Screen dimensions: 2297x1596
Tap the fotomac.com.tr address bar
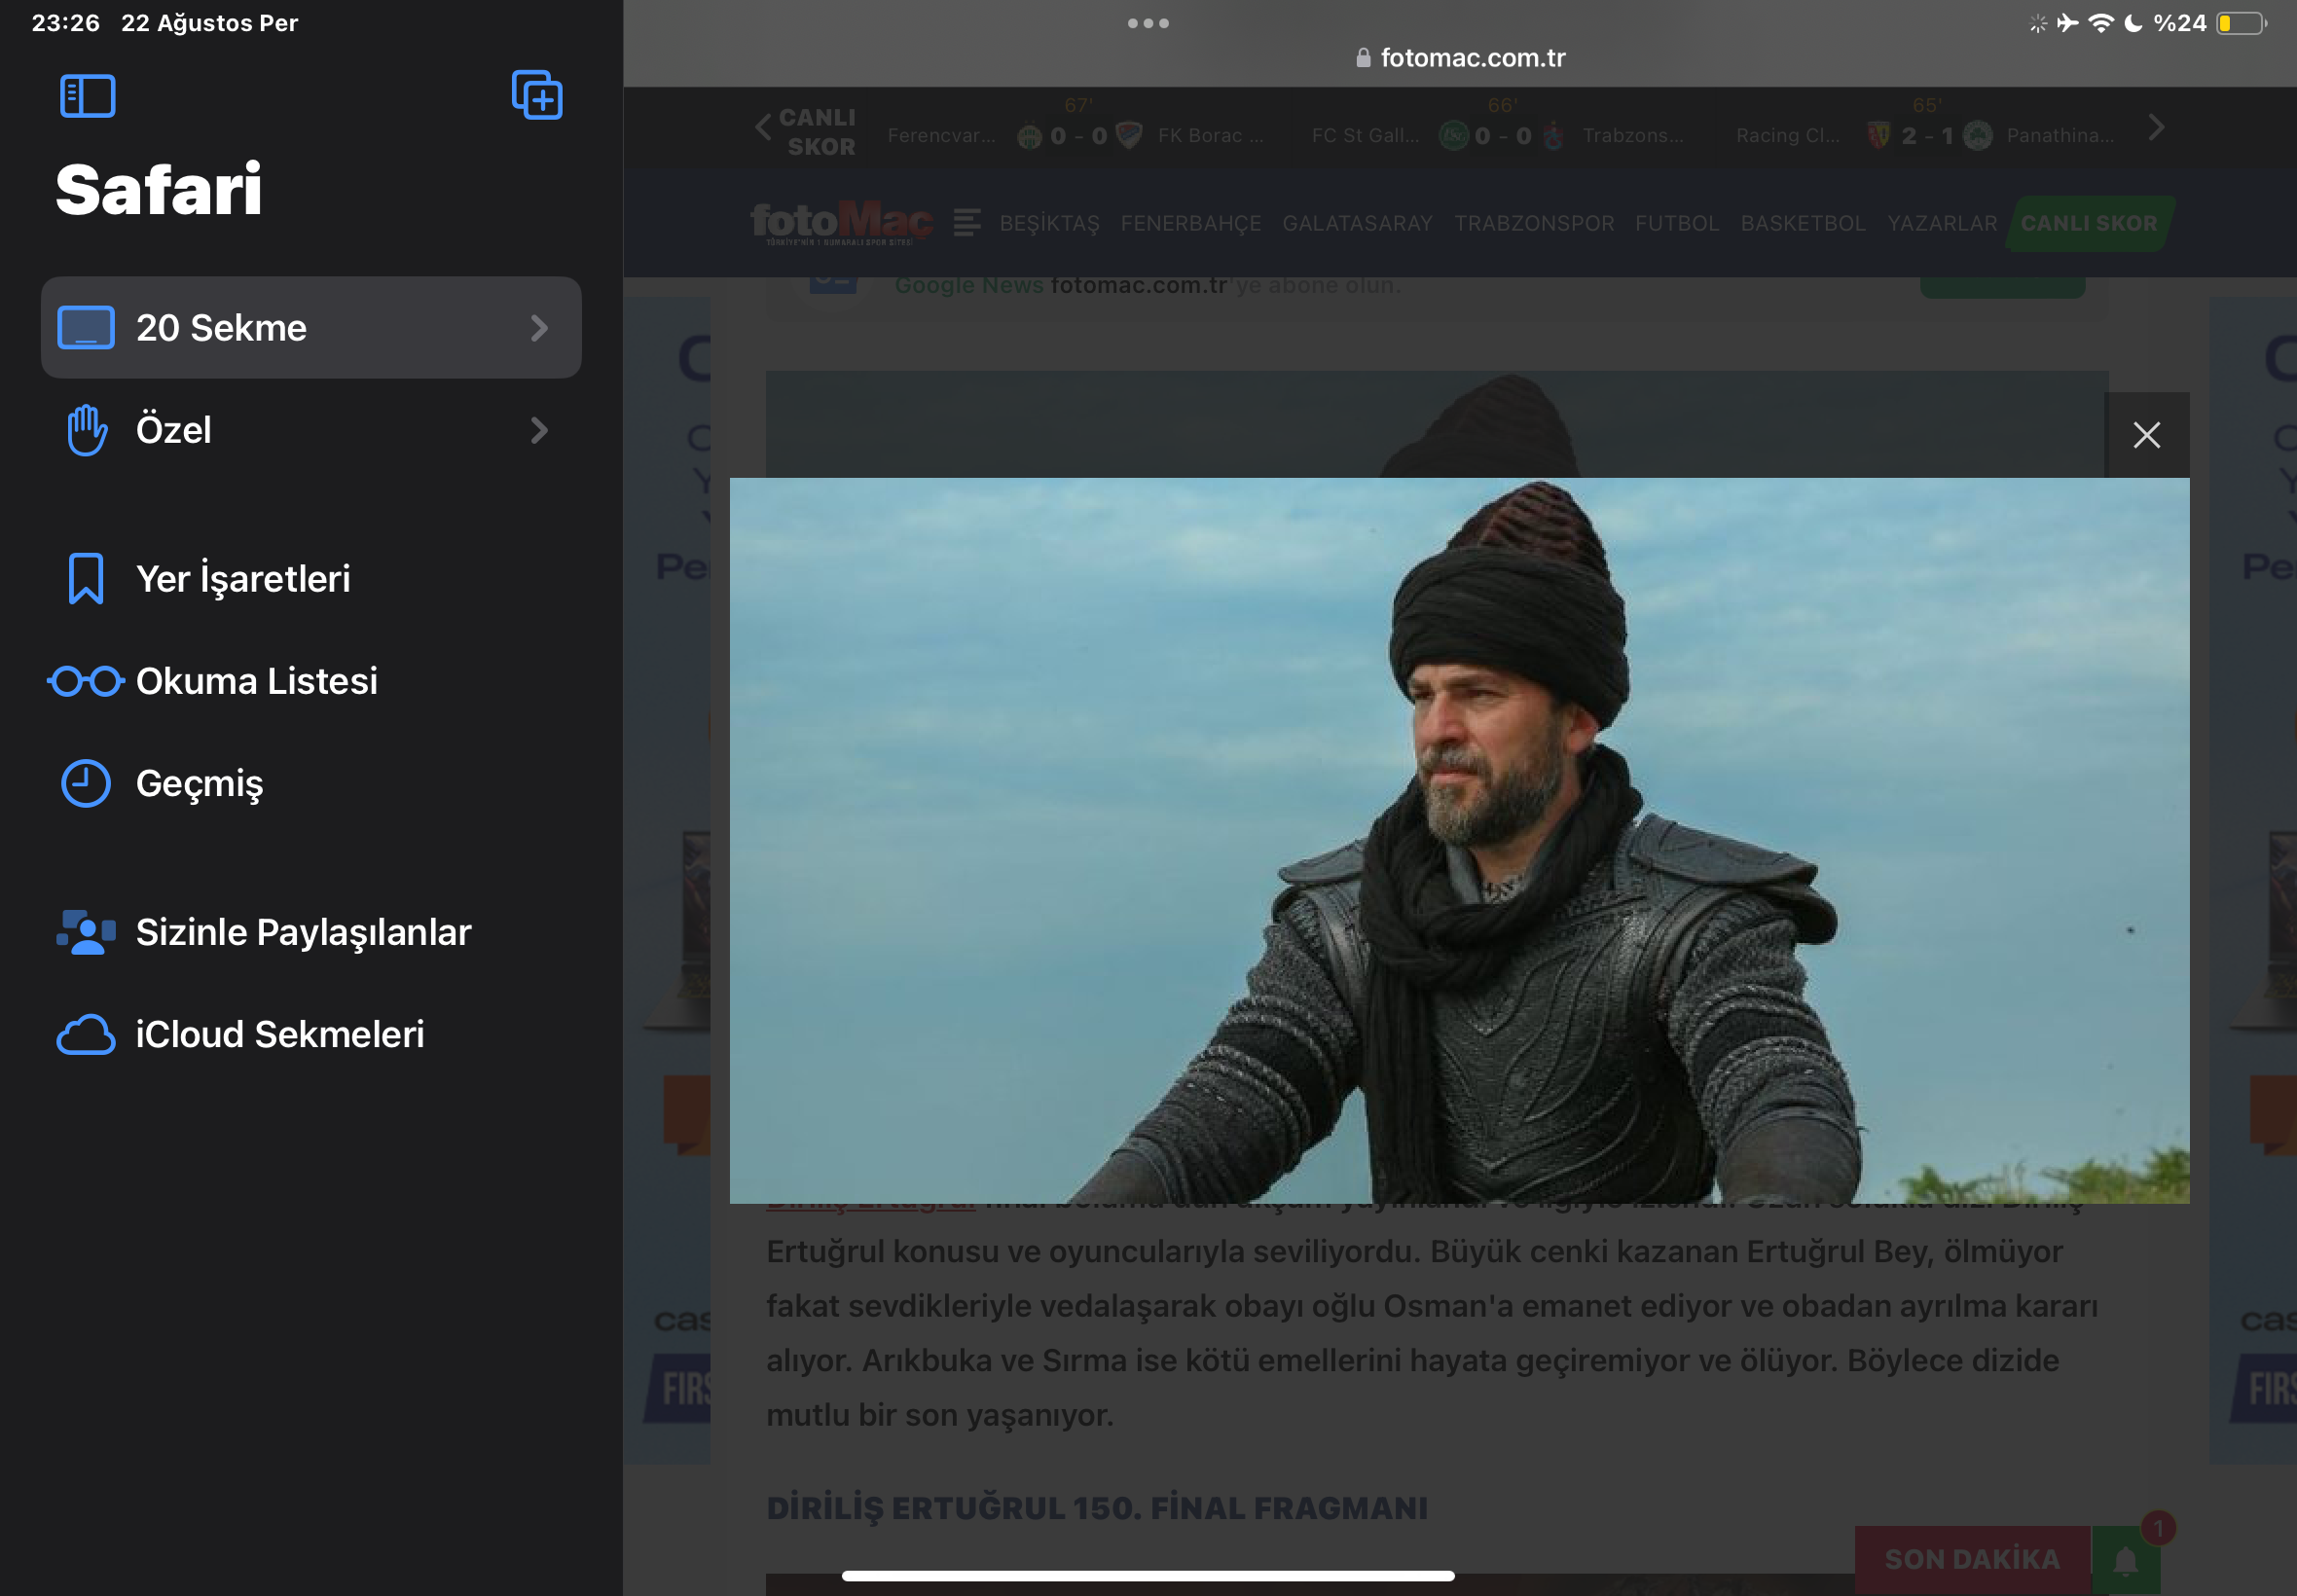coord(1460,58)
